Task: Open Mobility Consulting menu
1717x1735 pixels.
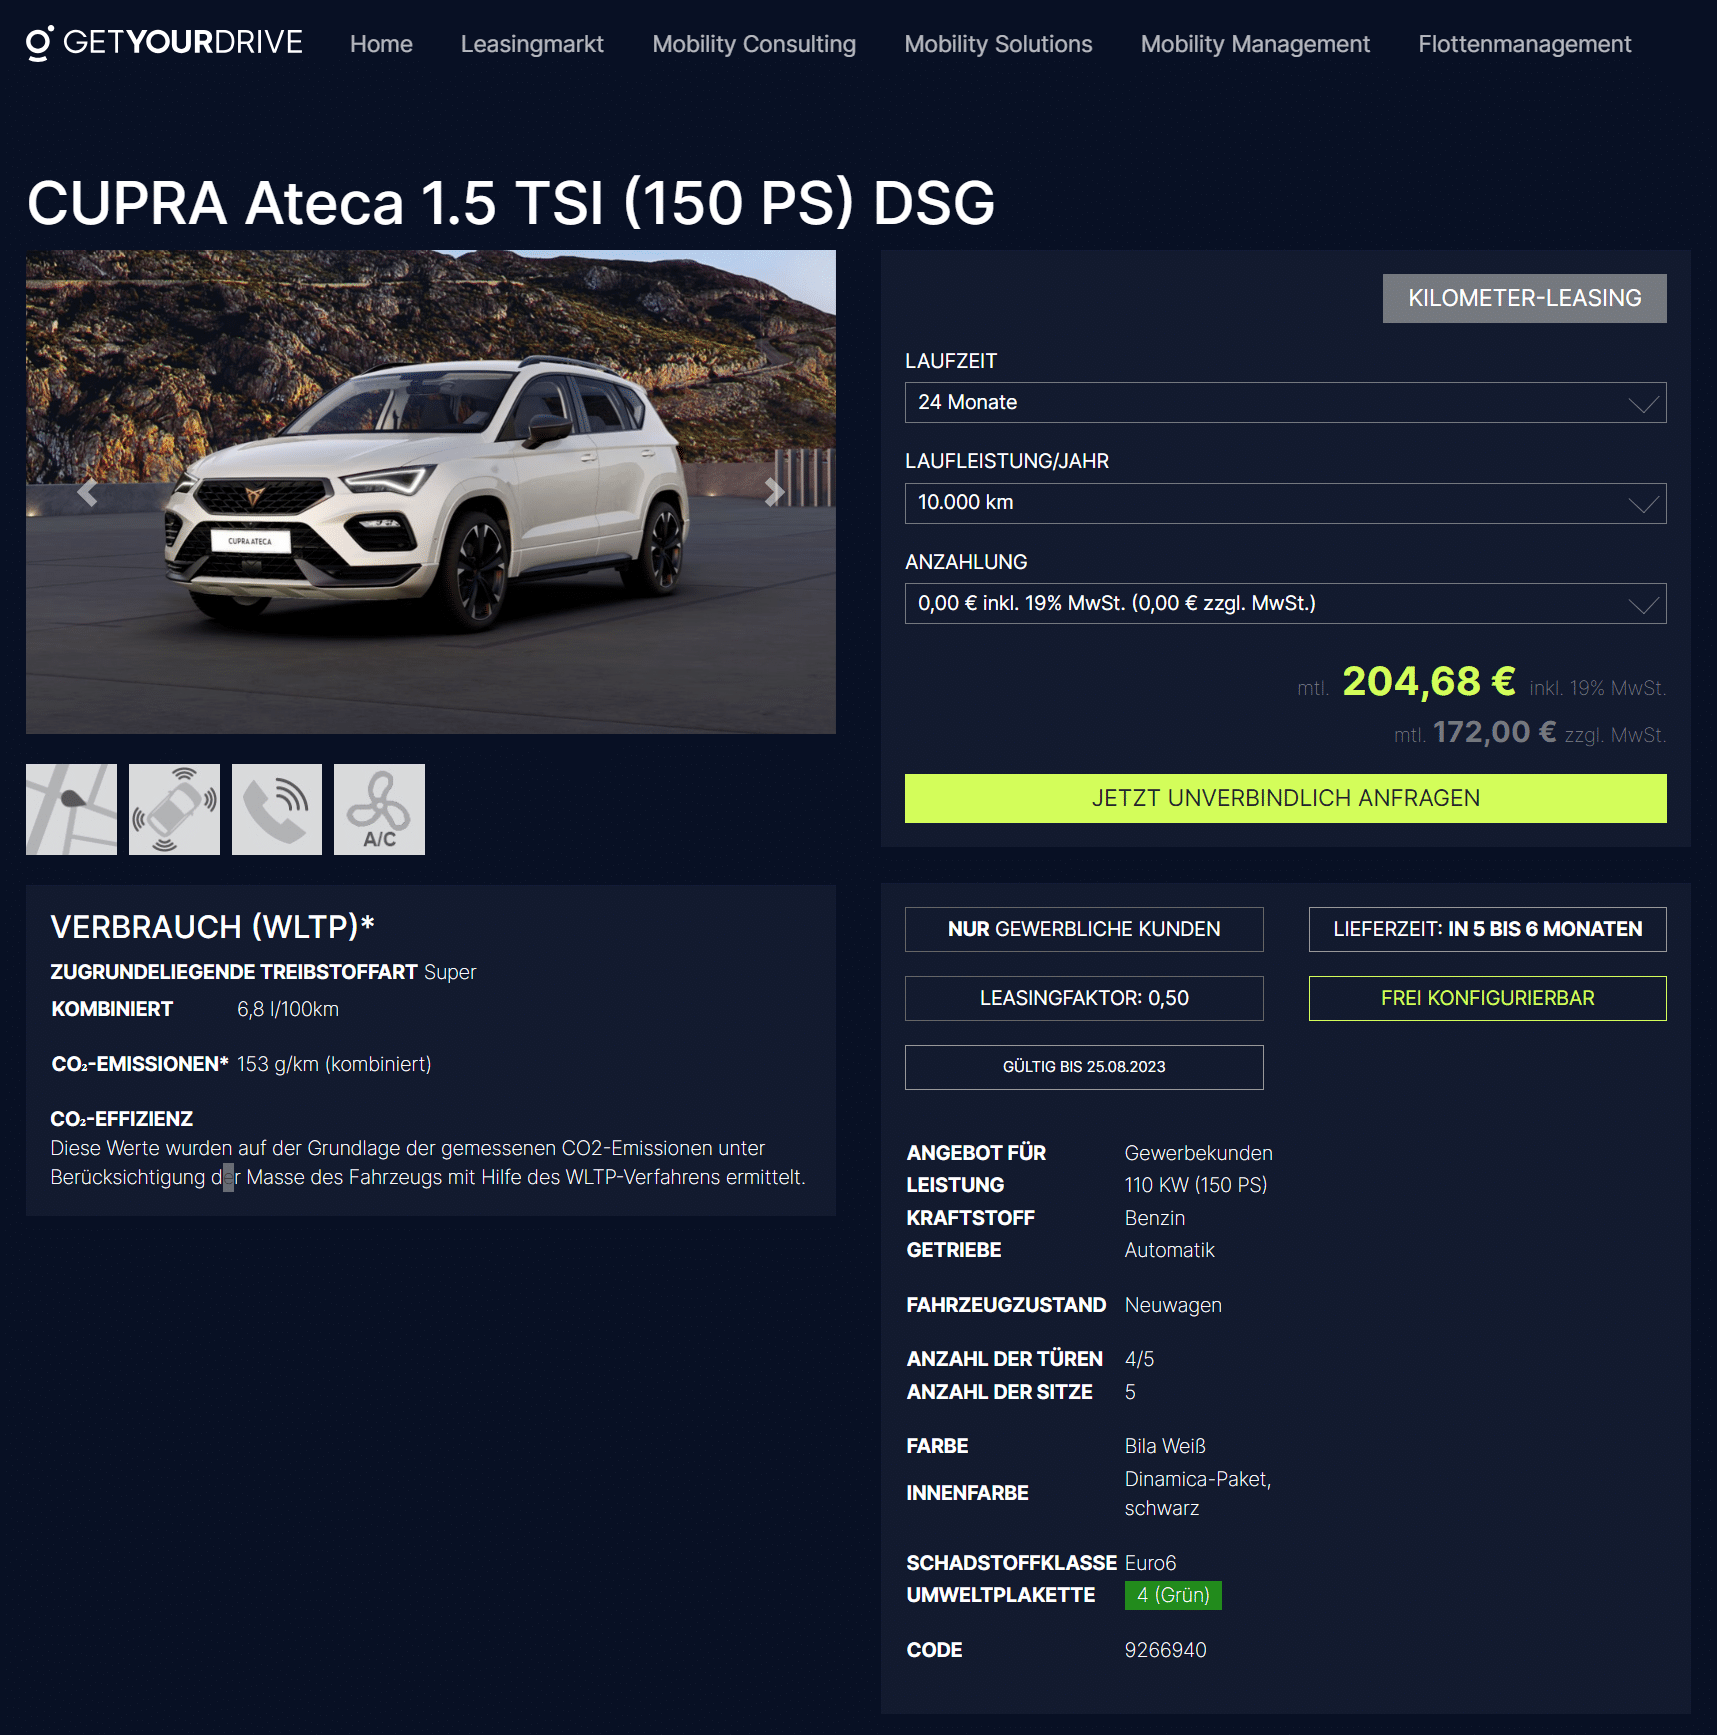Action: [754, 44]
